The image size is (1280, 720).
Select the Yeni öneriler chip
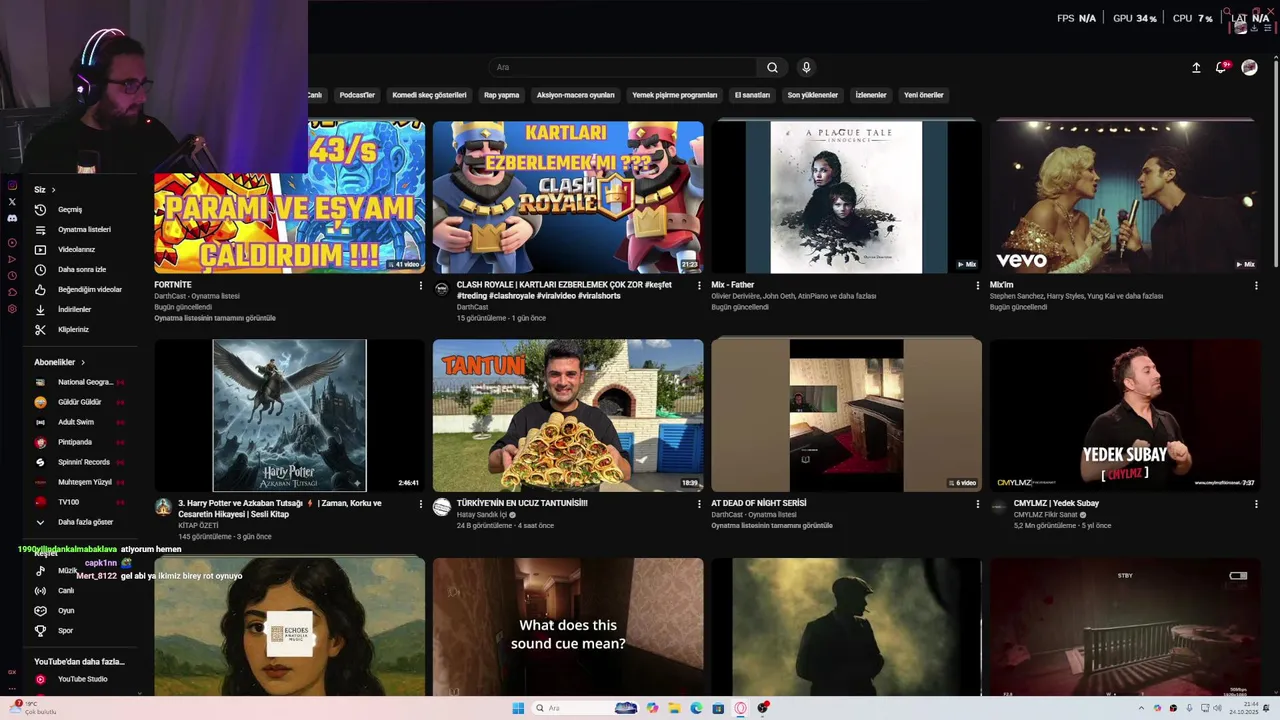pyautogui.click(x=924, y=95)
